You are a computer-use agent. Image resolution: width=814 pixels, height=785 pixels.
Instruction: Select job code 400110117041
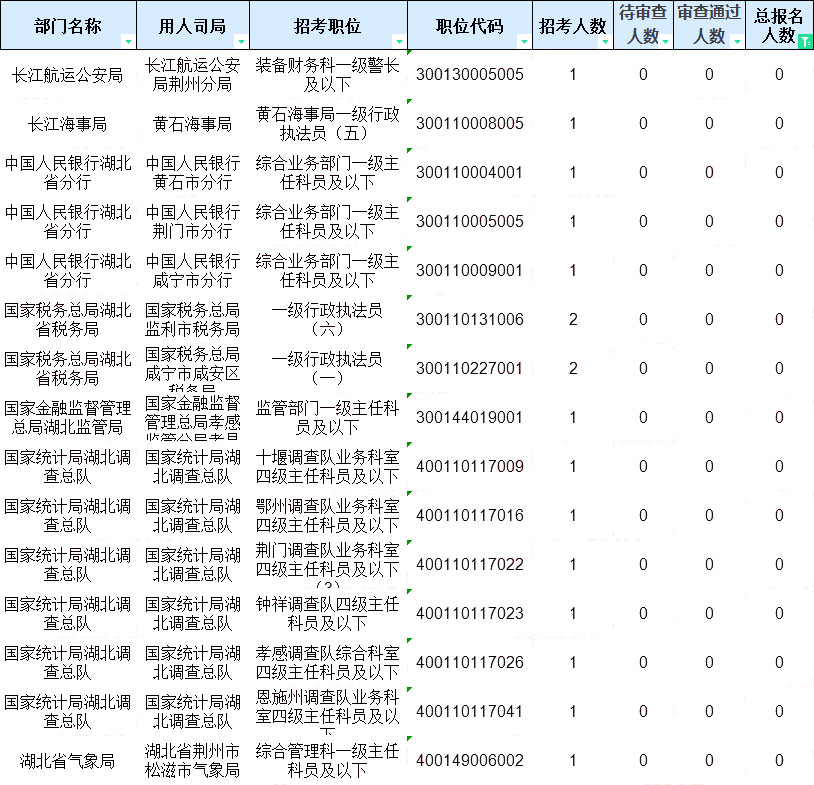(x=470, y=711)
